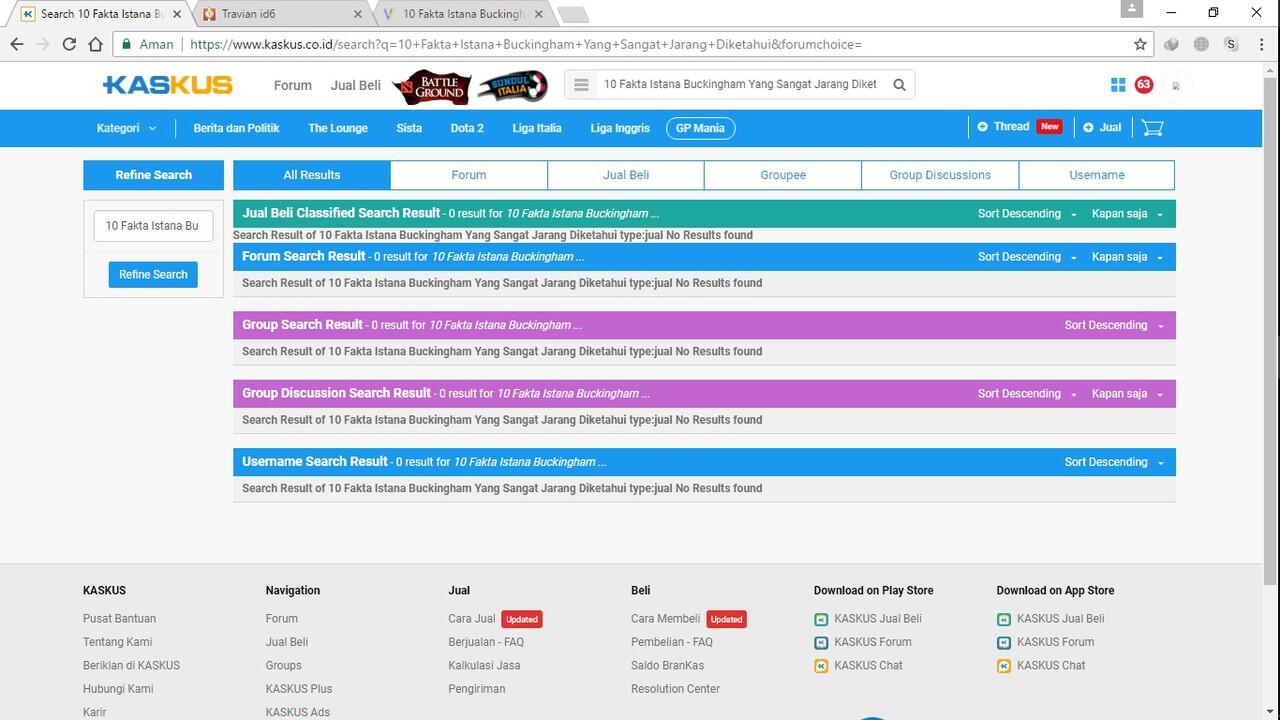1280x720 pixels.
Task: Click Jual Beli in the top header
Action: tap(356, 86)
